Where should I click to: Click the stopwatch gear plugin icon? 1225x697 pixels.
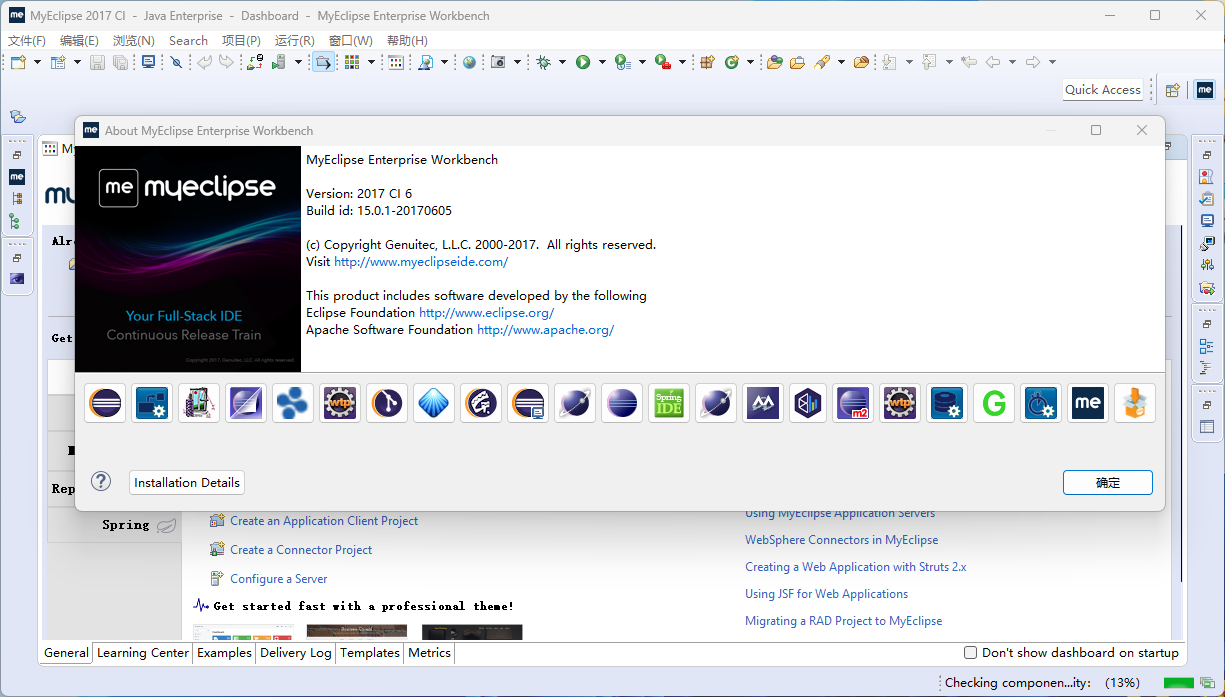(x=1040, y=403)
